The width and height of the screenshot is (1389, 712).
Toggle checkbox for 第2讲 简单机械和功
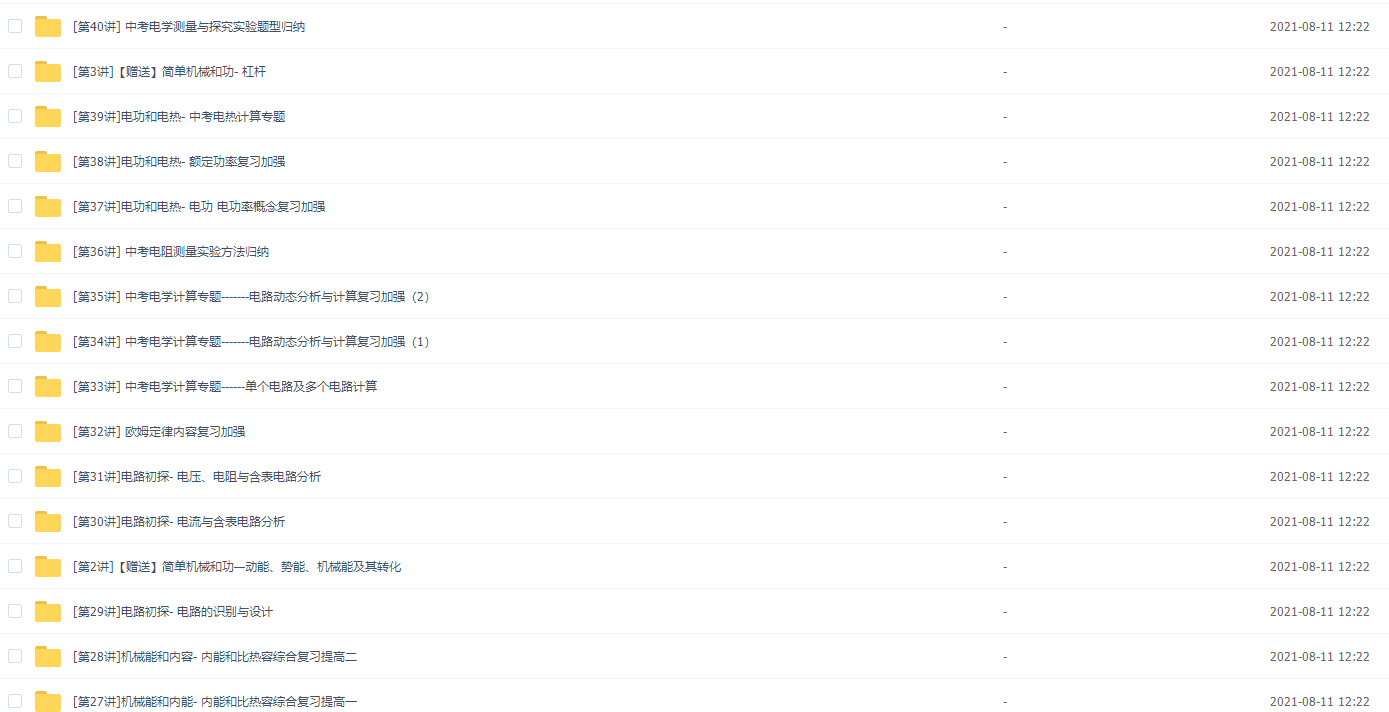tap(15, 566)
